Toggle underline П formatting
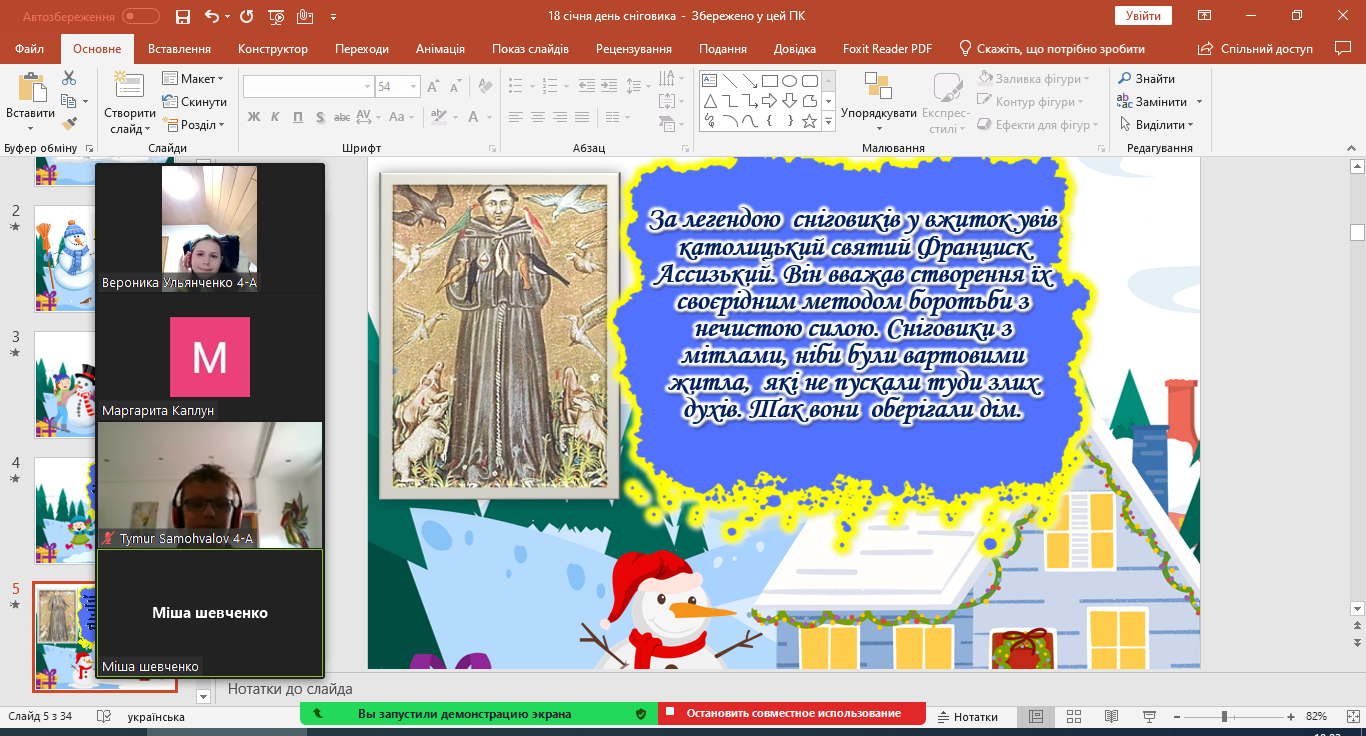The width and height of the screenshot is (1366, 736). tap(298, 117)
